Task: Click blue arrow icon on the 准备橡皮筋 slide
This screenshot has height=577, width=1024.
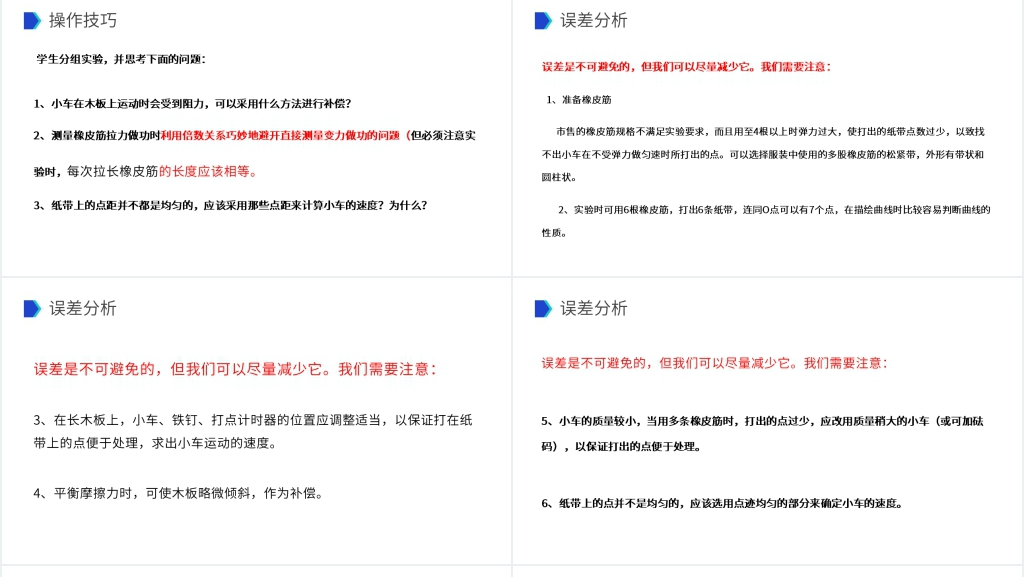Action: click(x=543, y=21)
